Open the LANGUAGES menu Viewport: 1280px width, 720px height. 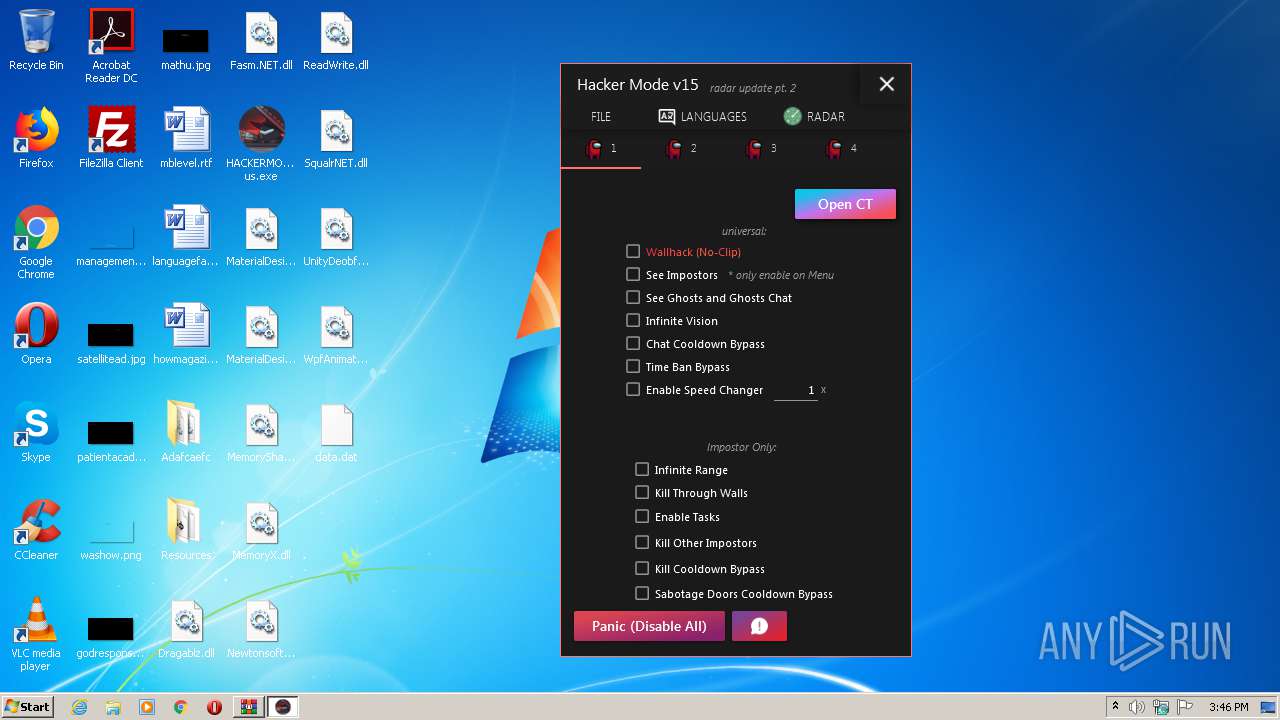coord(702,116)
